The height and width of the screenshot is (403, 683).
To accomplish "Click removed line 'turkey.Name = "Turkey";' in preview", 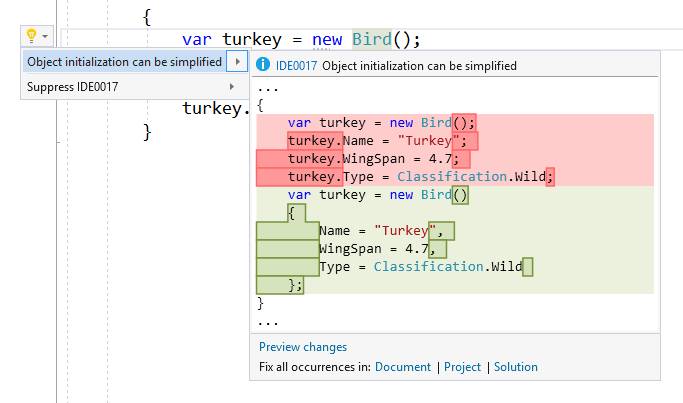I will point(377,141).
